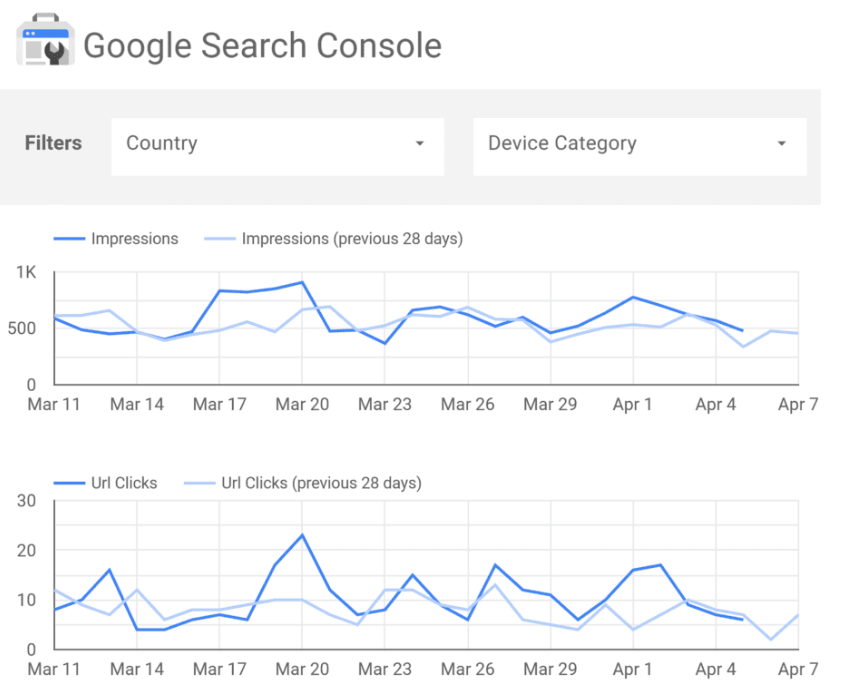Click the Google Search Console title
This screenshot has height=699, width=846.
pos(262,46)
